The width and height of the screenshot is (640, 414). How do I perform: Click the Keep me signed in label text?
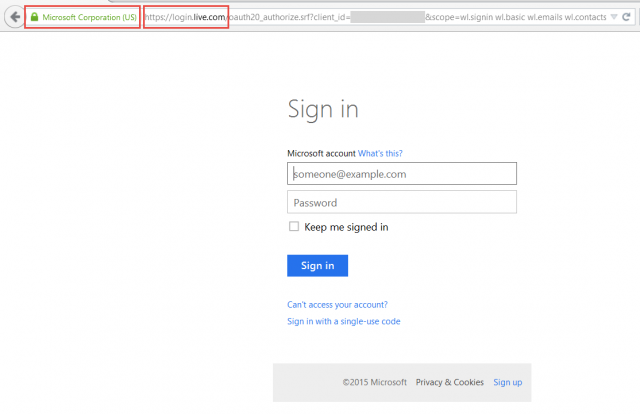[346, 227]
